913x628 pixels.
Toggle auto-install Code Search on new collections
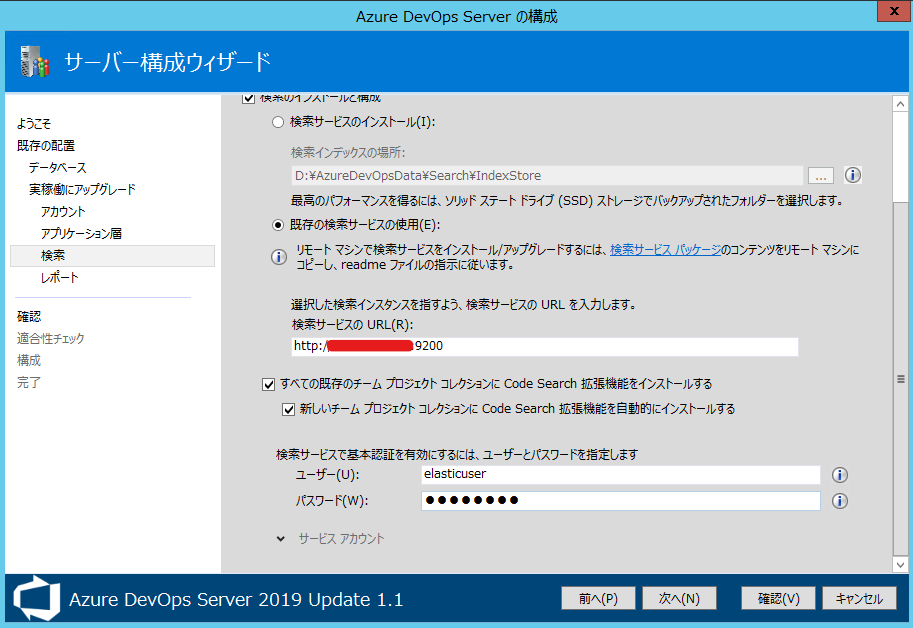(x=288, y=409)
